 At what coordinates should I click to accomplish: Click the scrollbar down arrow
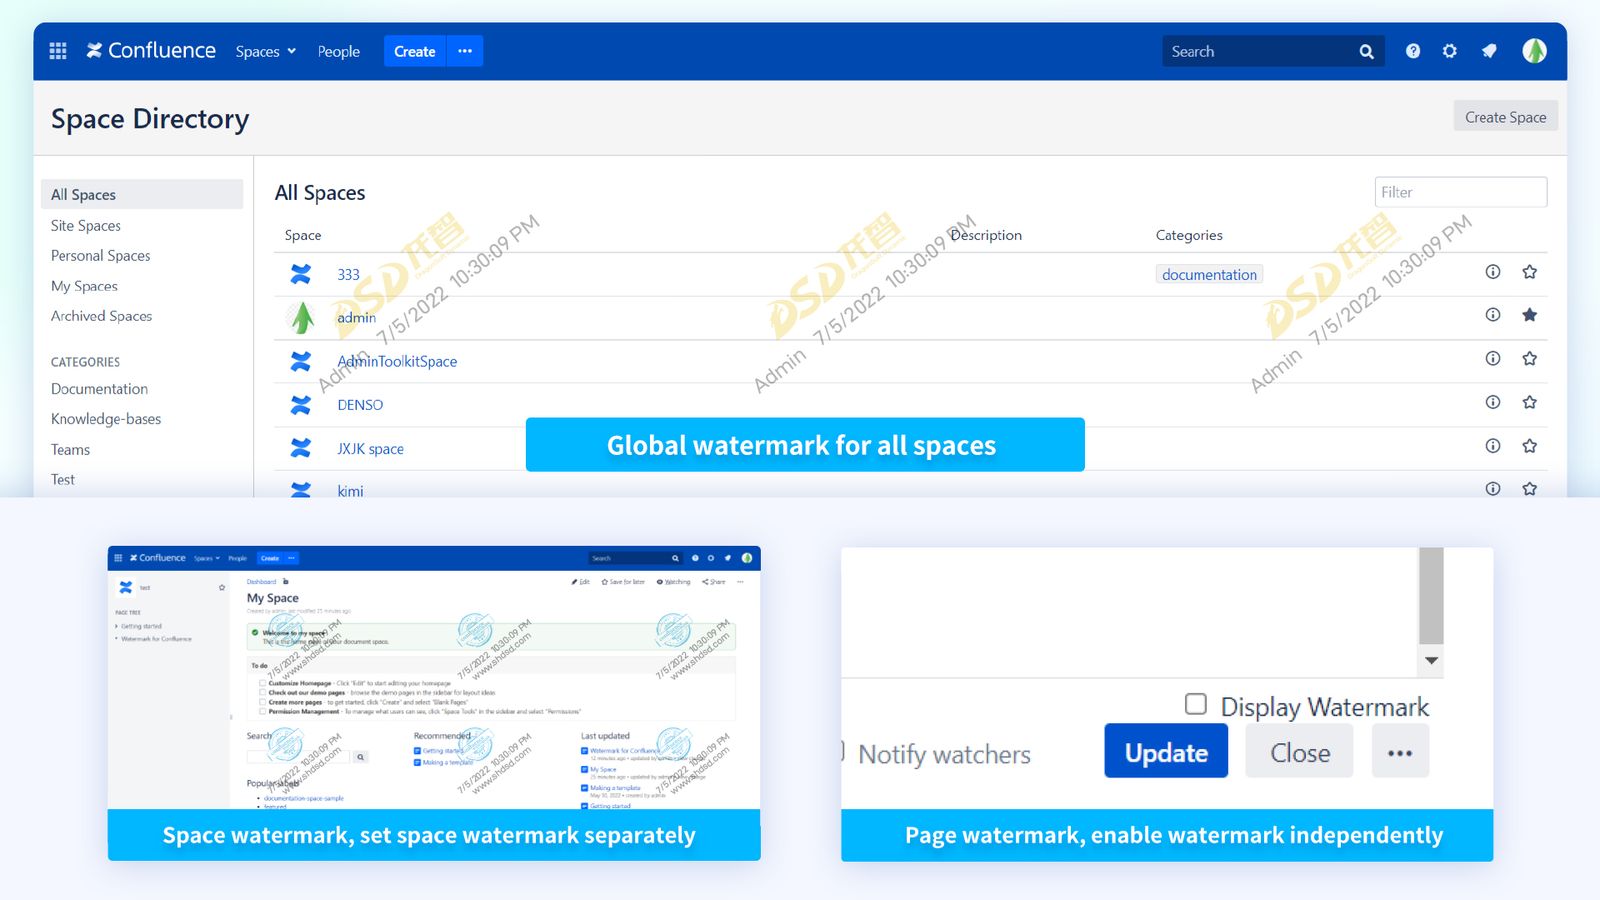(x=1431, y=660)
